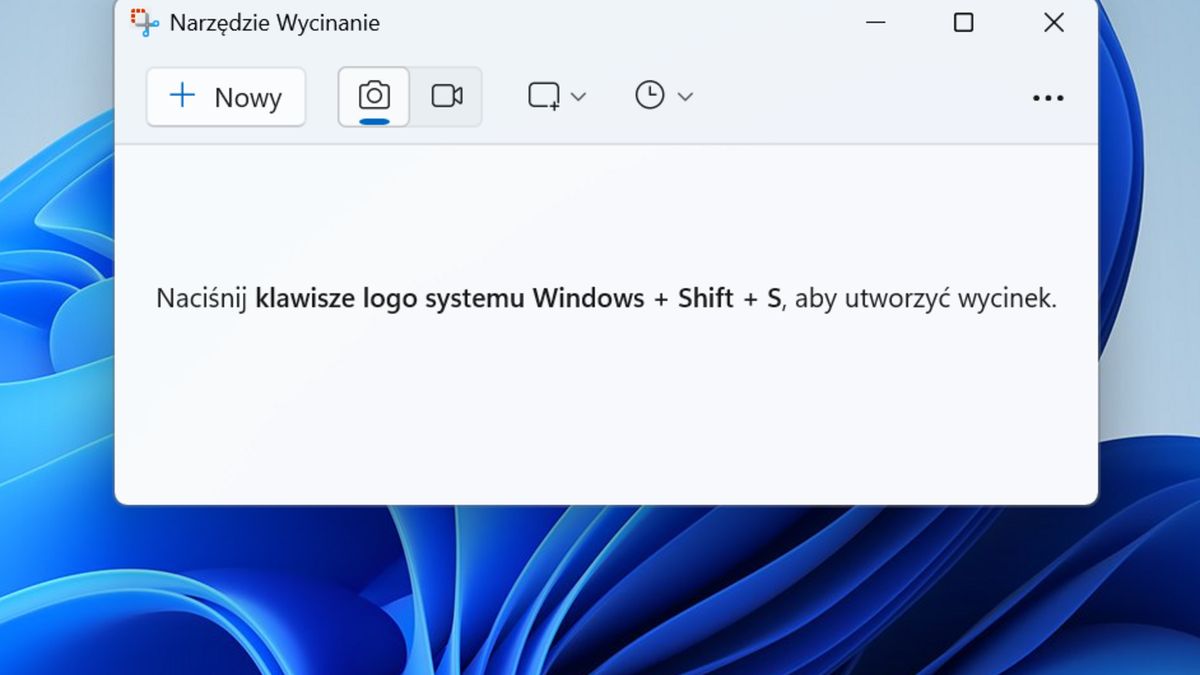The image size is (1200, 675).
Task: Open the delay timer clock dropdown
Action: coord(664,96)
